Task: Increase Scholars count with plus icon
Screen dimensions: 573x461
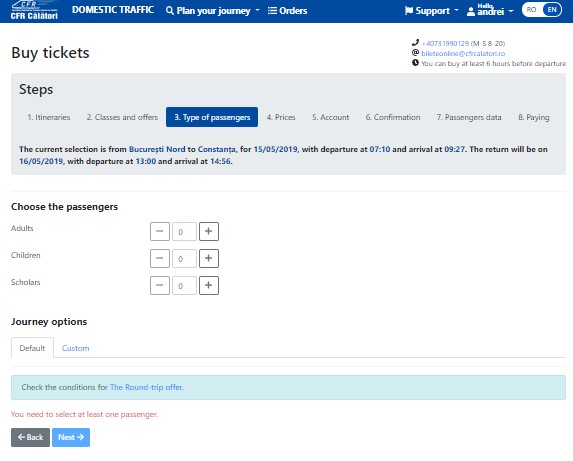Action: tap(209, 285)
